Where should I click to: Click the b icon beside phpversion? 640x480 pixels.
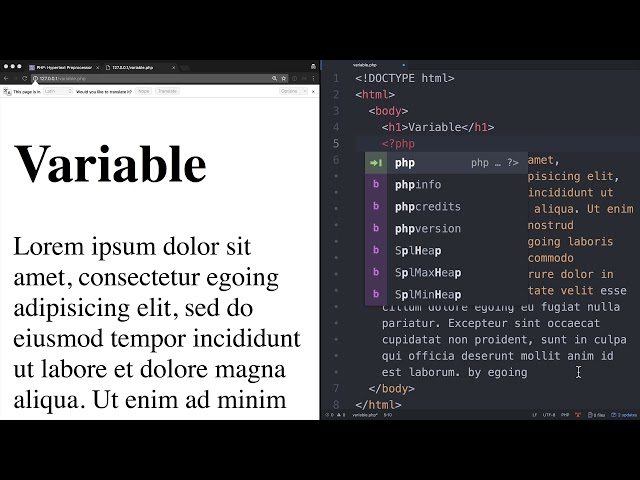[x=376, y=229]
